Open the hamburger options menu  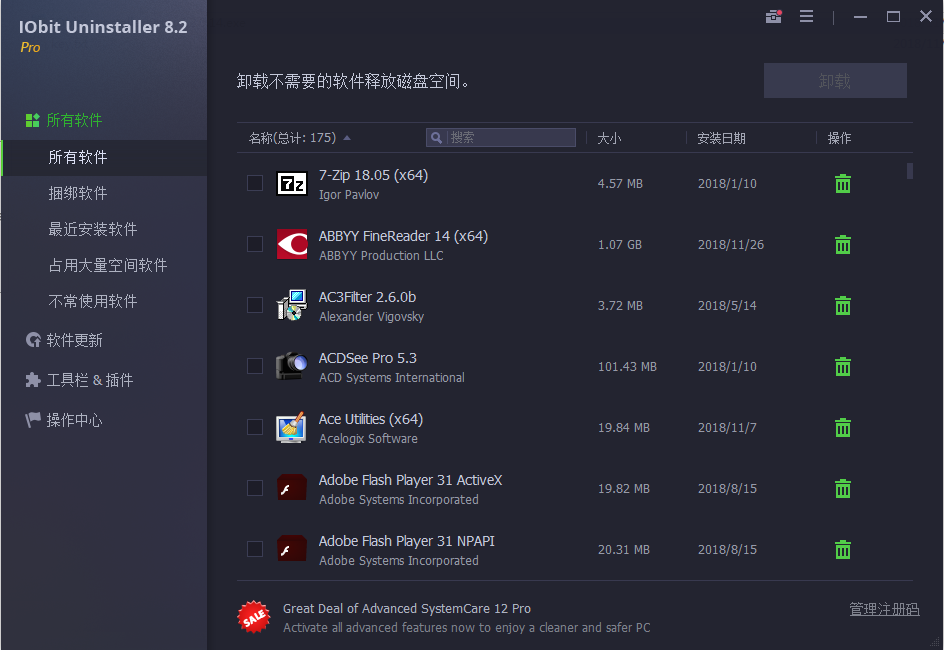click(806, 16)
